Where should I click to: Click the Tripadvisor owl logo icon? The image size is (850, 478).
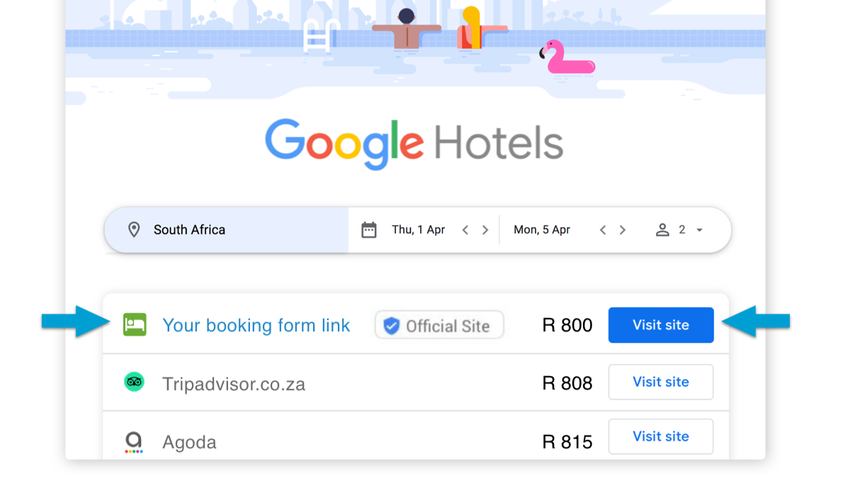coord(134,382)
